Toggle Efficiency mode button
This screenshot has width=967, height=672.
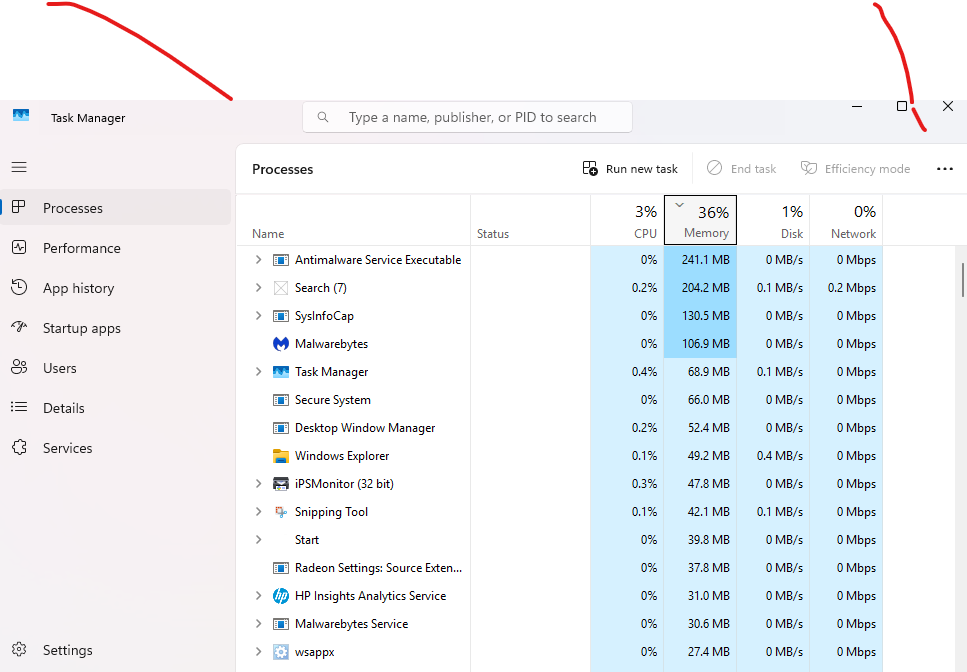(x=855, y=169)
